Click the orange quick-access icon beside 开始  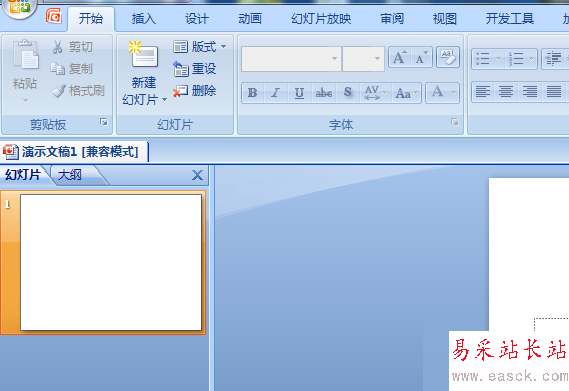point(53,16)
